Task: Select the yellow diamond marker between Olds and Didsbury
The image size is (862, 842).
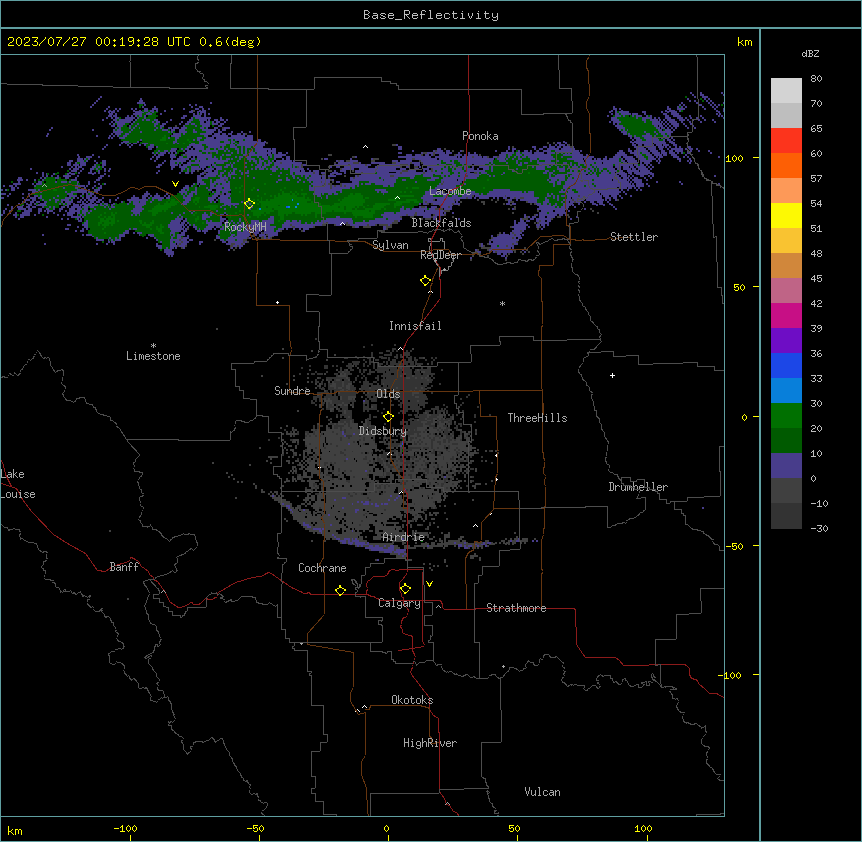Action: (x=389, y=417)
